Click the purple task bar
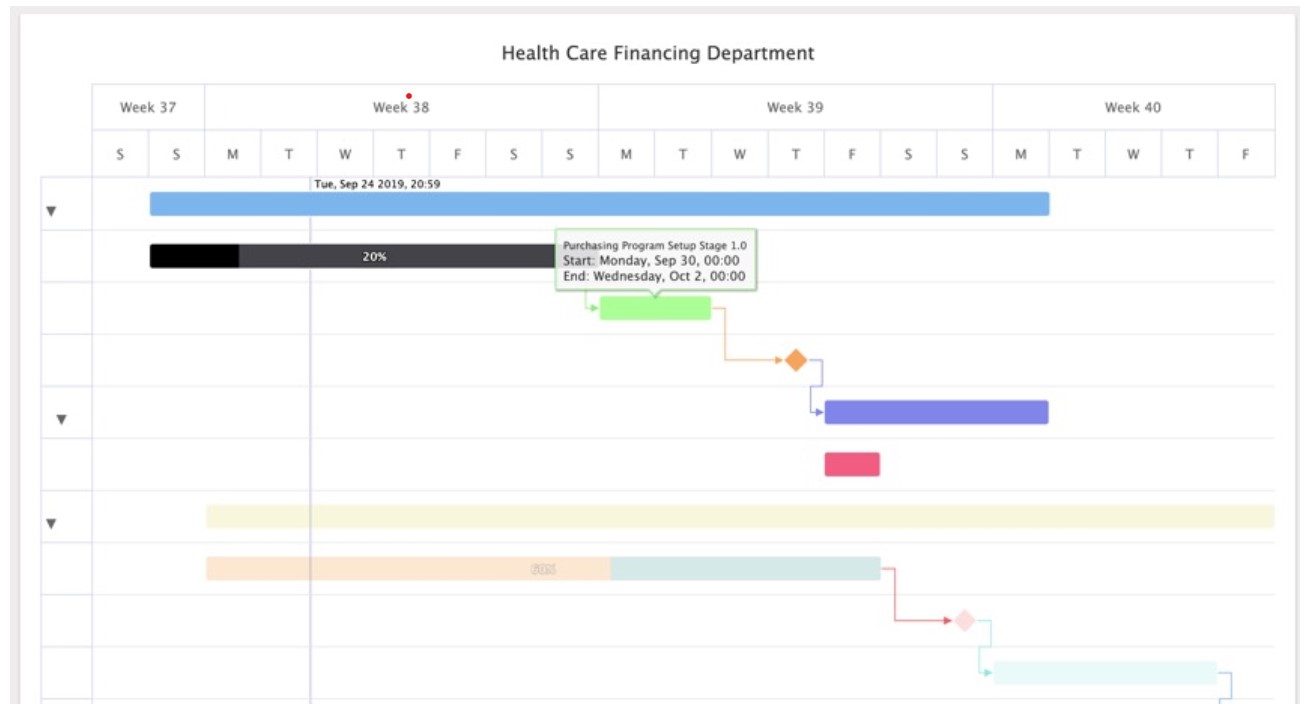This screenshot has height=709, width=1305. [x=936, y=412]
